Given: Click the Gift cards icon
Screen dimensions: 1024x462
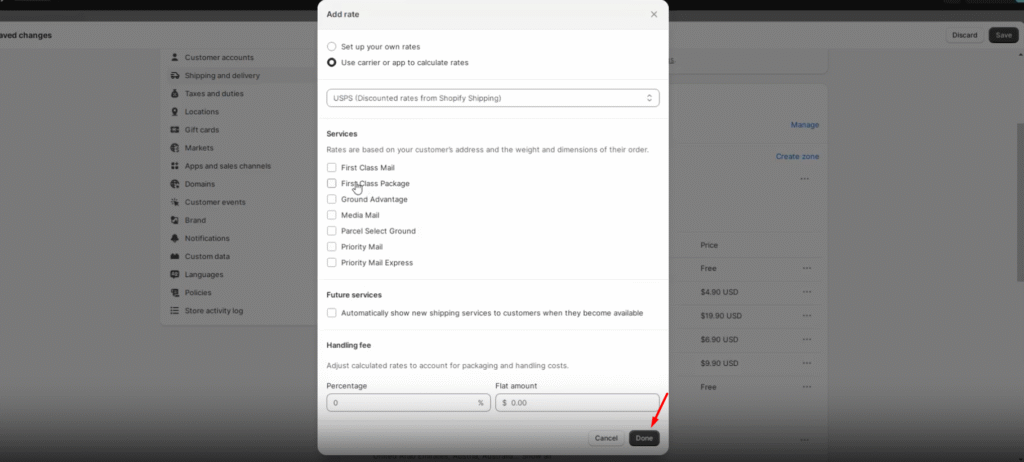Looking at the screenshot, I should click(174, 130).
